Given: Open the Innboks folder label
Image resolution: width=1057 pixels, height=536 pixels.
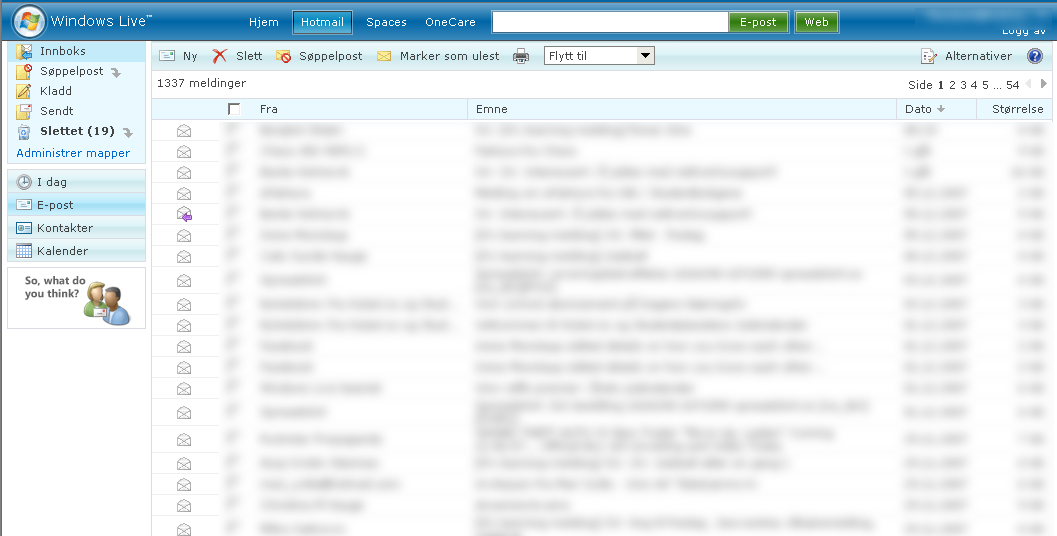Looking at the screenshot, I should (63, 51).
